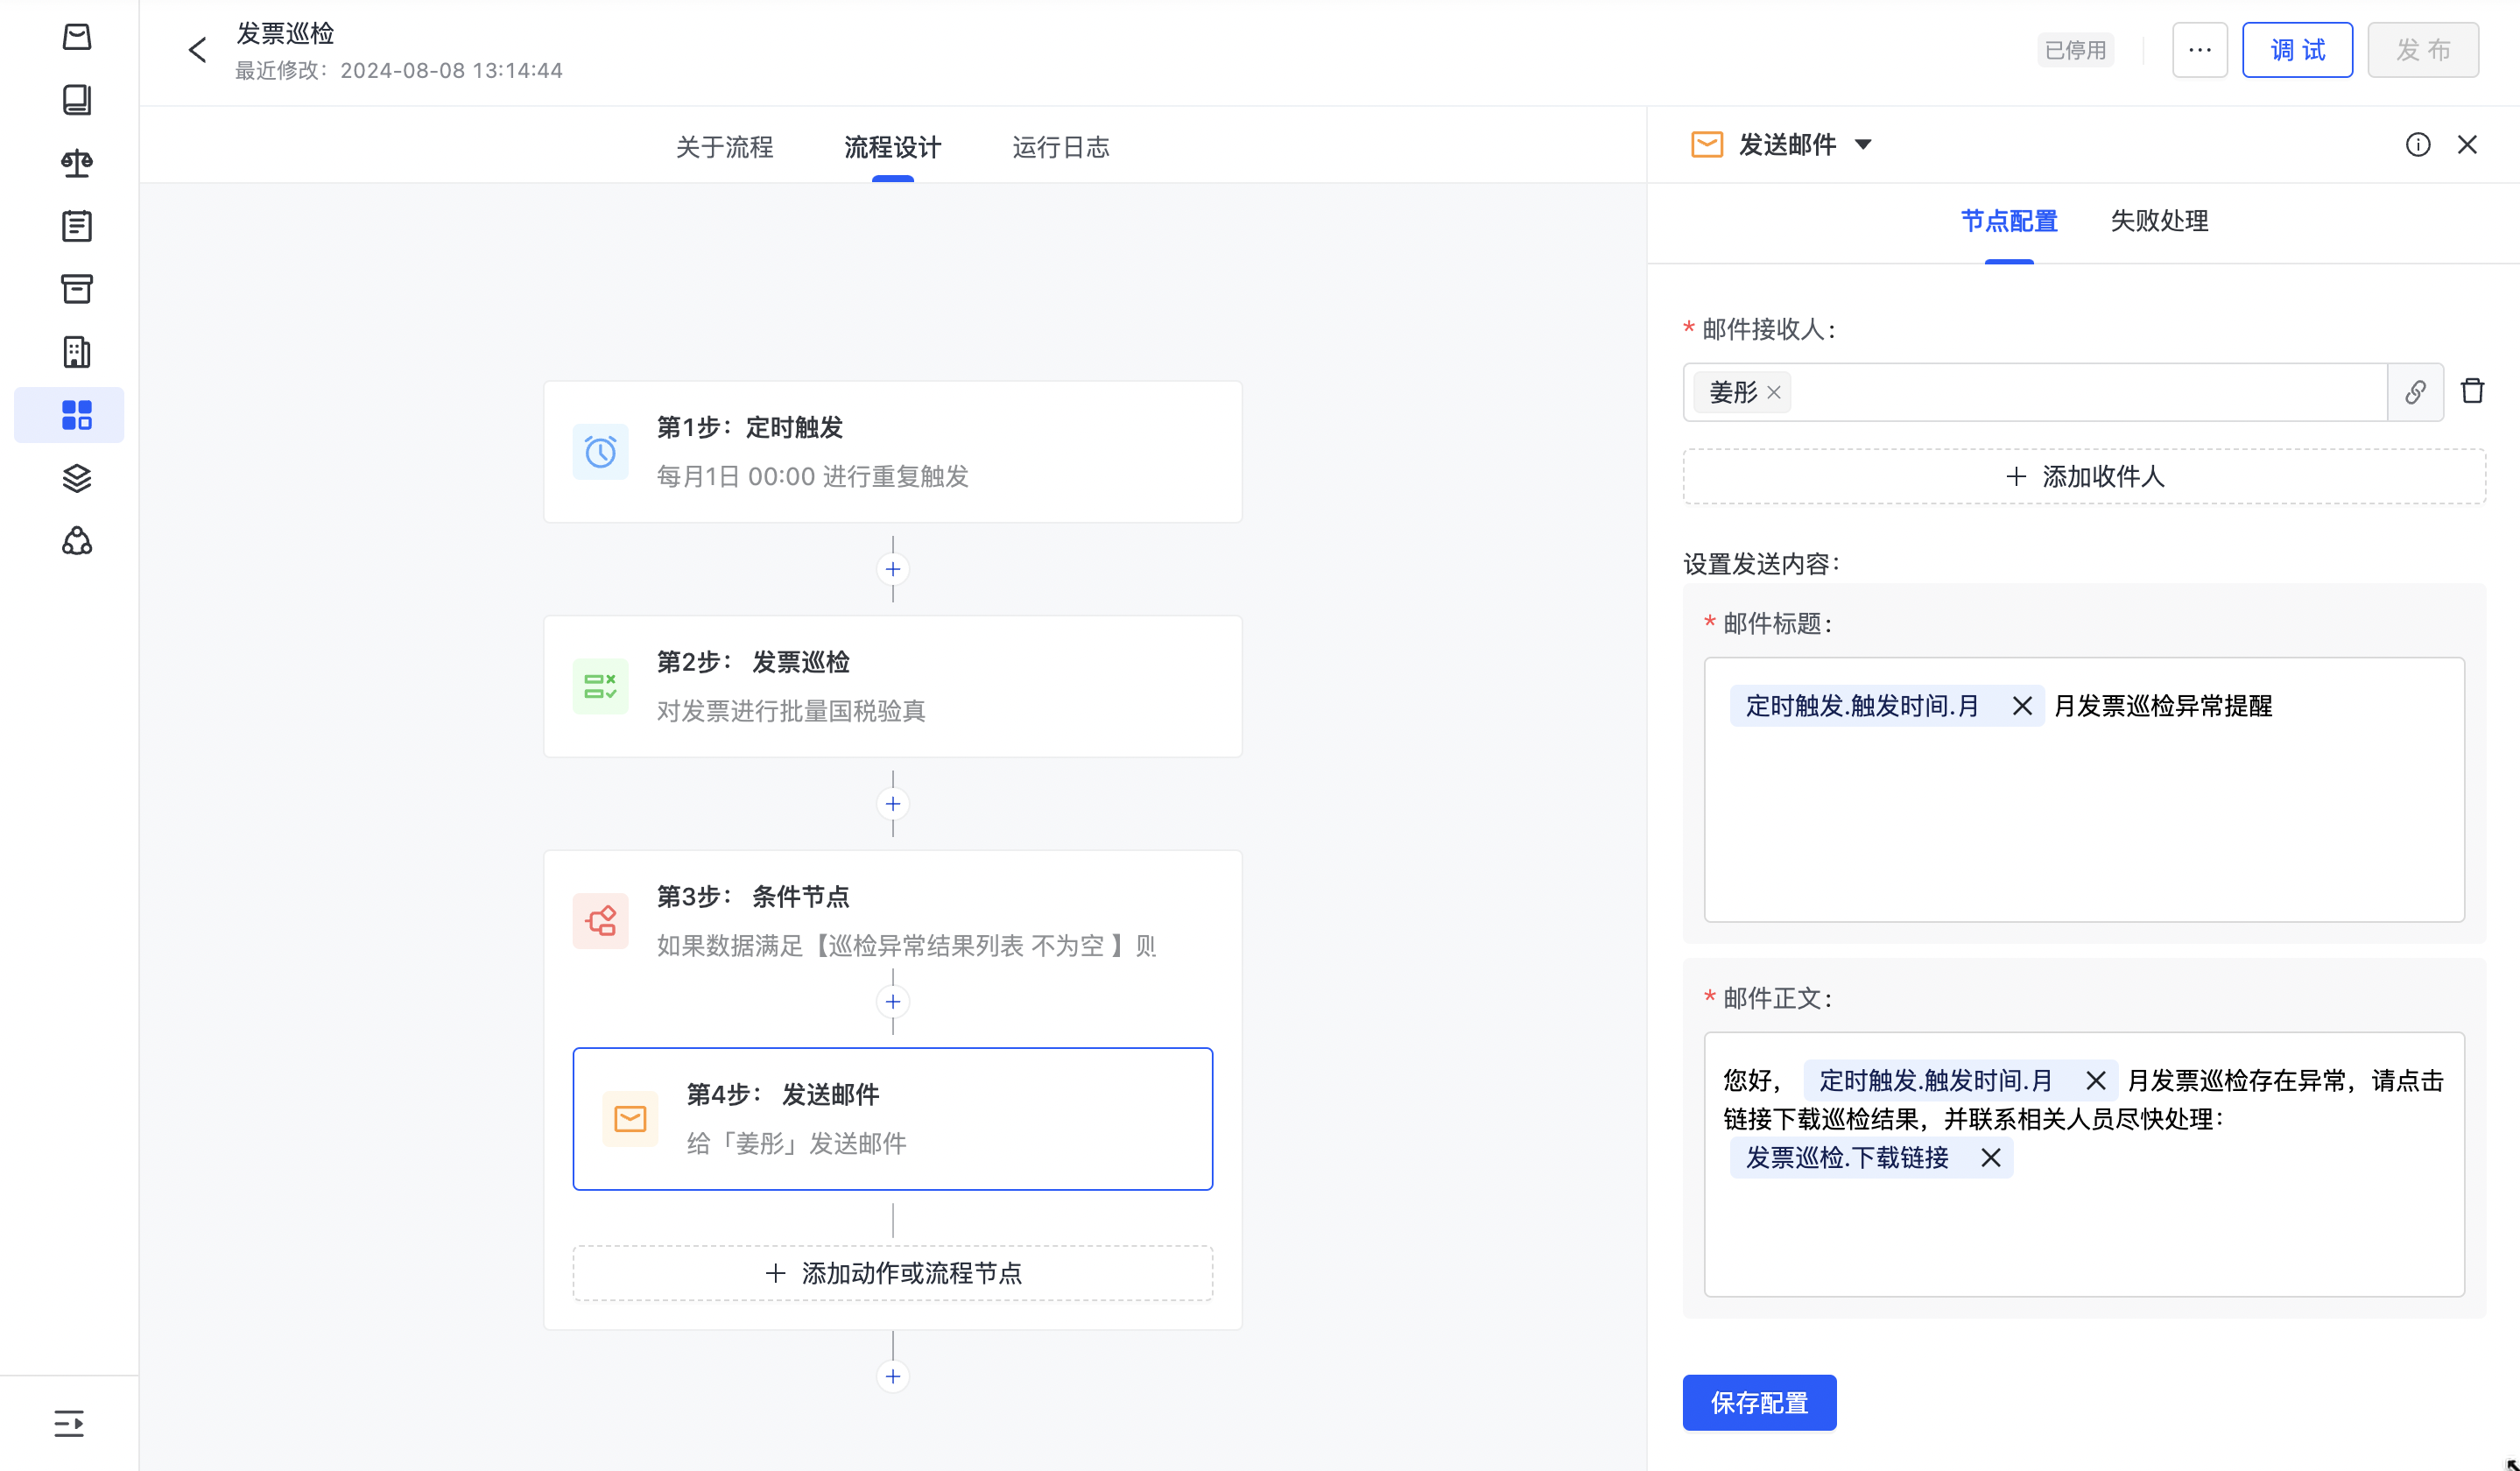Remove recipient 姜彤 tag

(x=1773, y=393)
